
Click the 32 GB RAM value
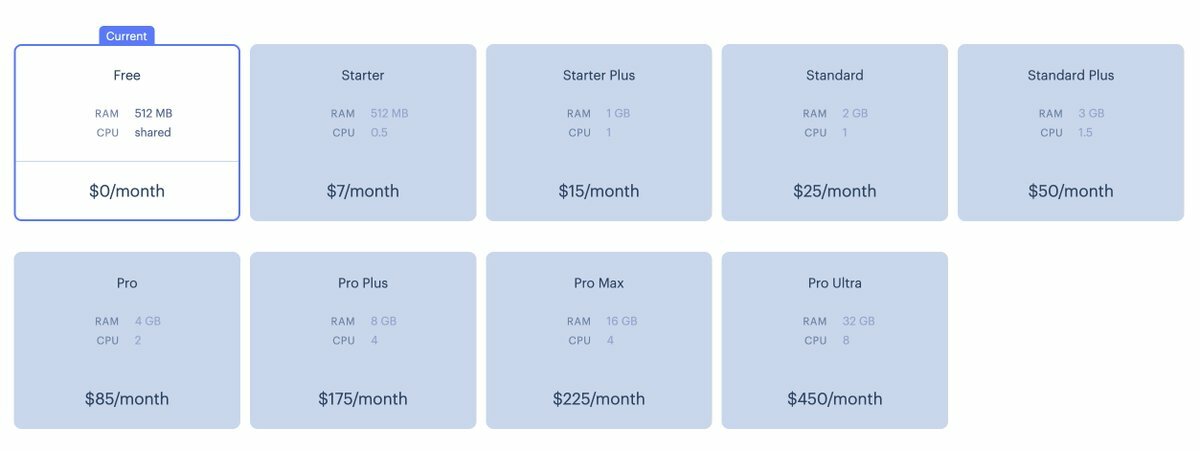pyautogui.click(x=859, y=321)
